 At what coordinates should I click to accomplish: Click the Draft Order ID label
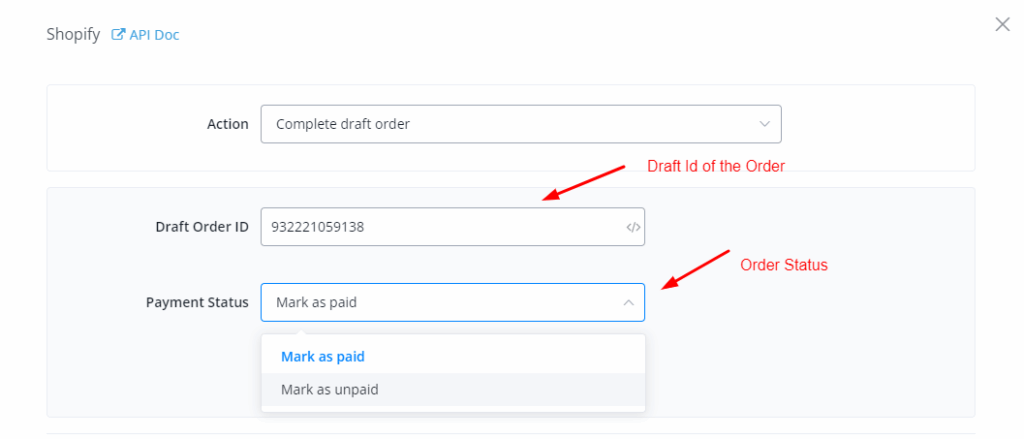tap(201, 226)
